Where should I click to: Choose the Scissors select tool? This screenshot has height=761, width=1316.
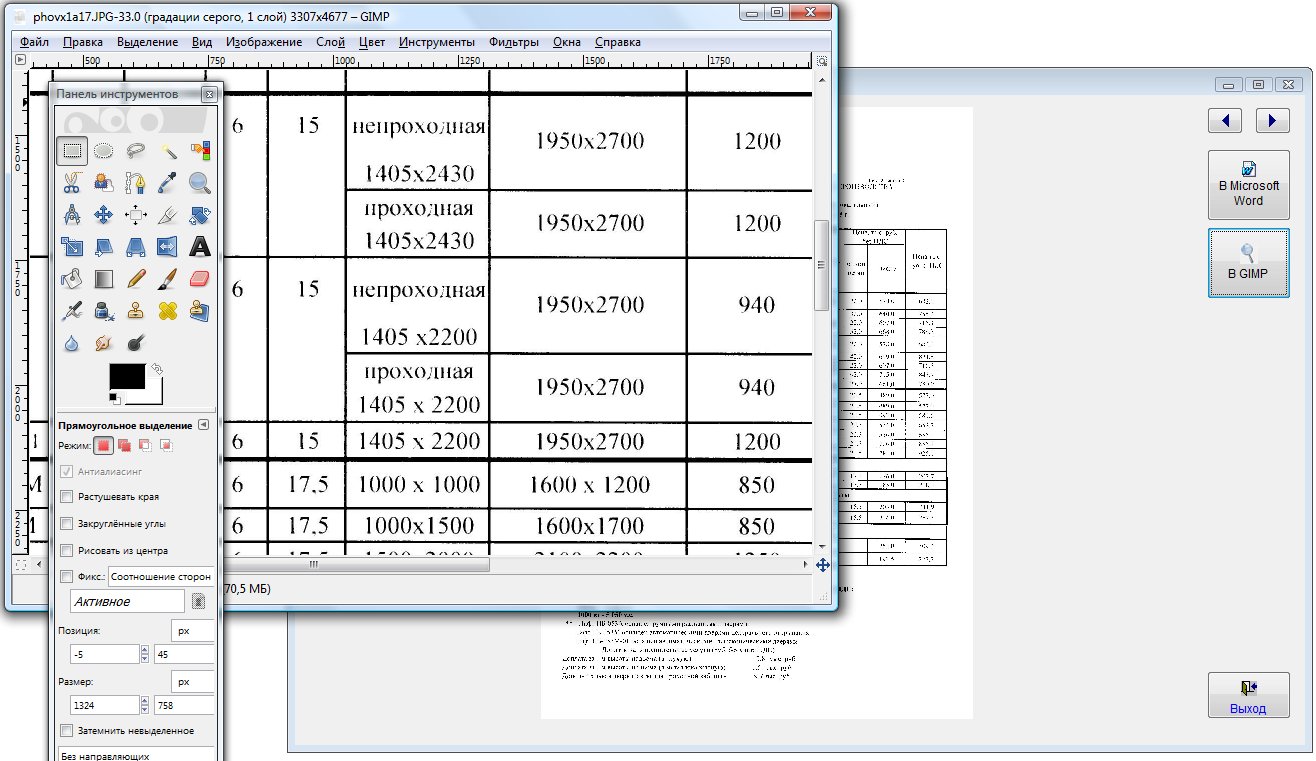pos(71,183)
